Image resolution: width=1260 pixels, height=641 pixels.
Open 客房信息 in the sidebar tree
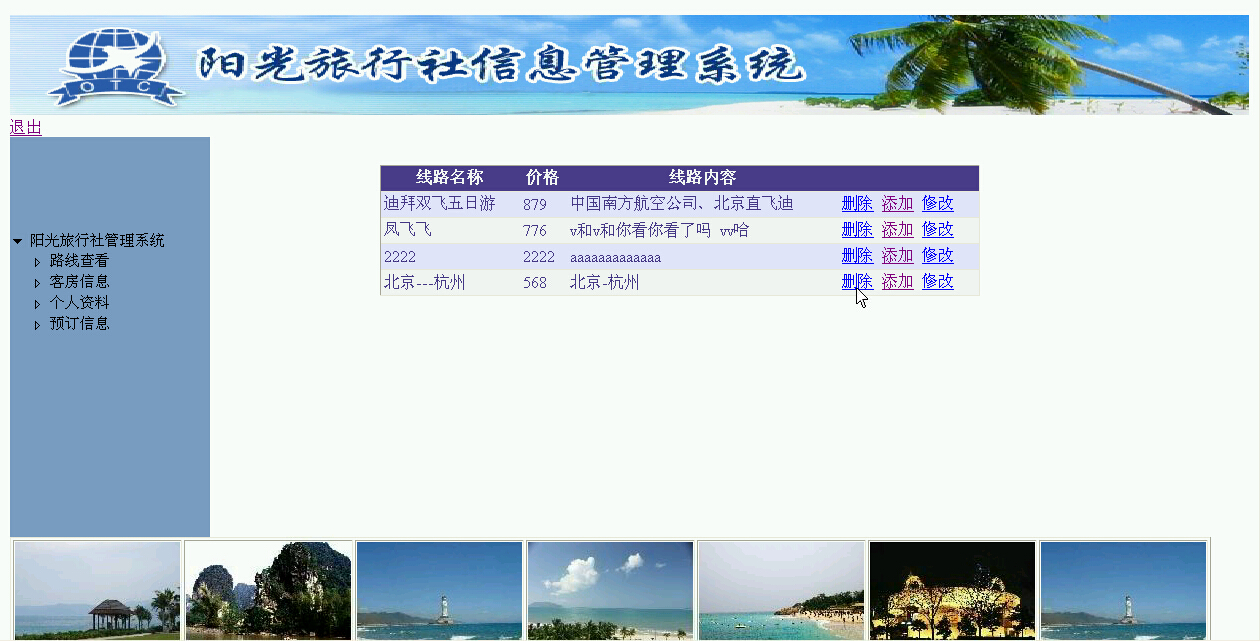click(79, 282)
